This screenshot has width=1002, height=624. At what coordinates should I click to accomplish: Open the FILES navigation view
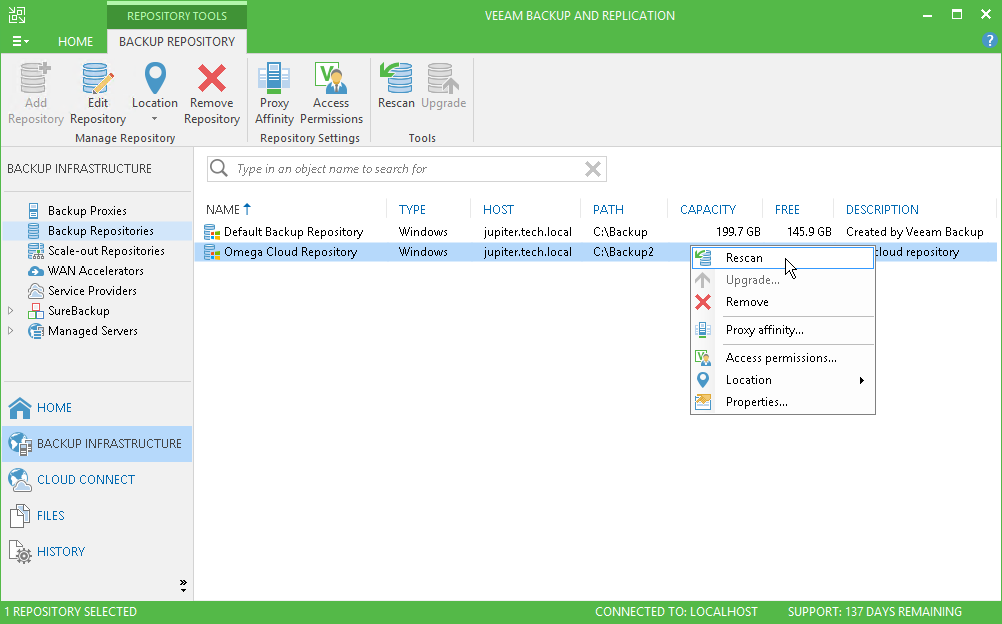(x=97, y=515)
